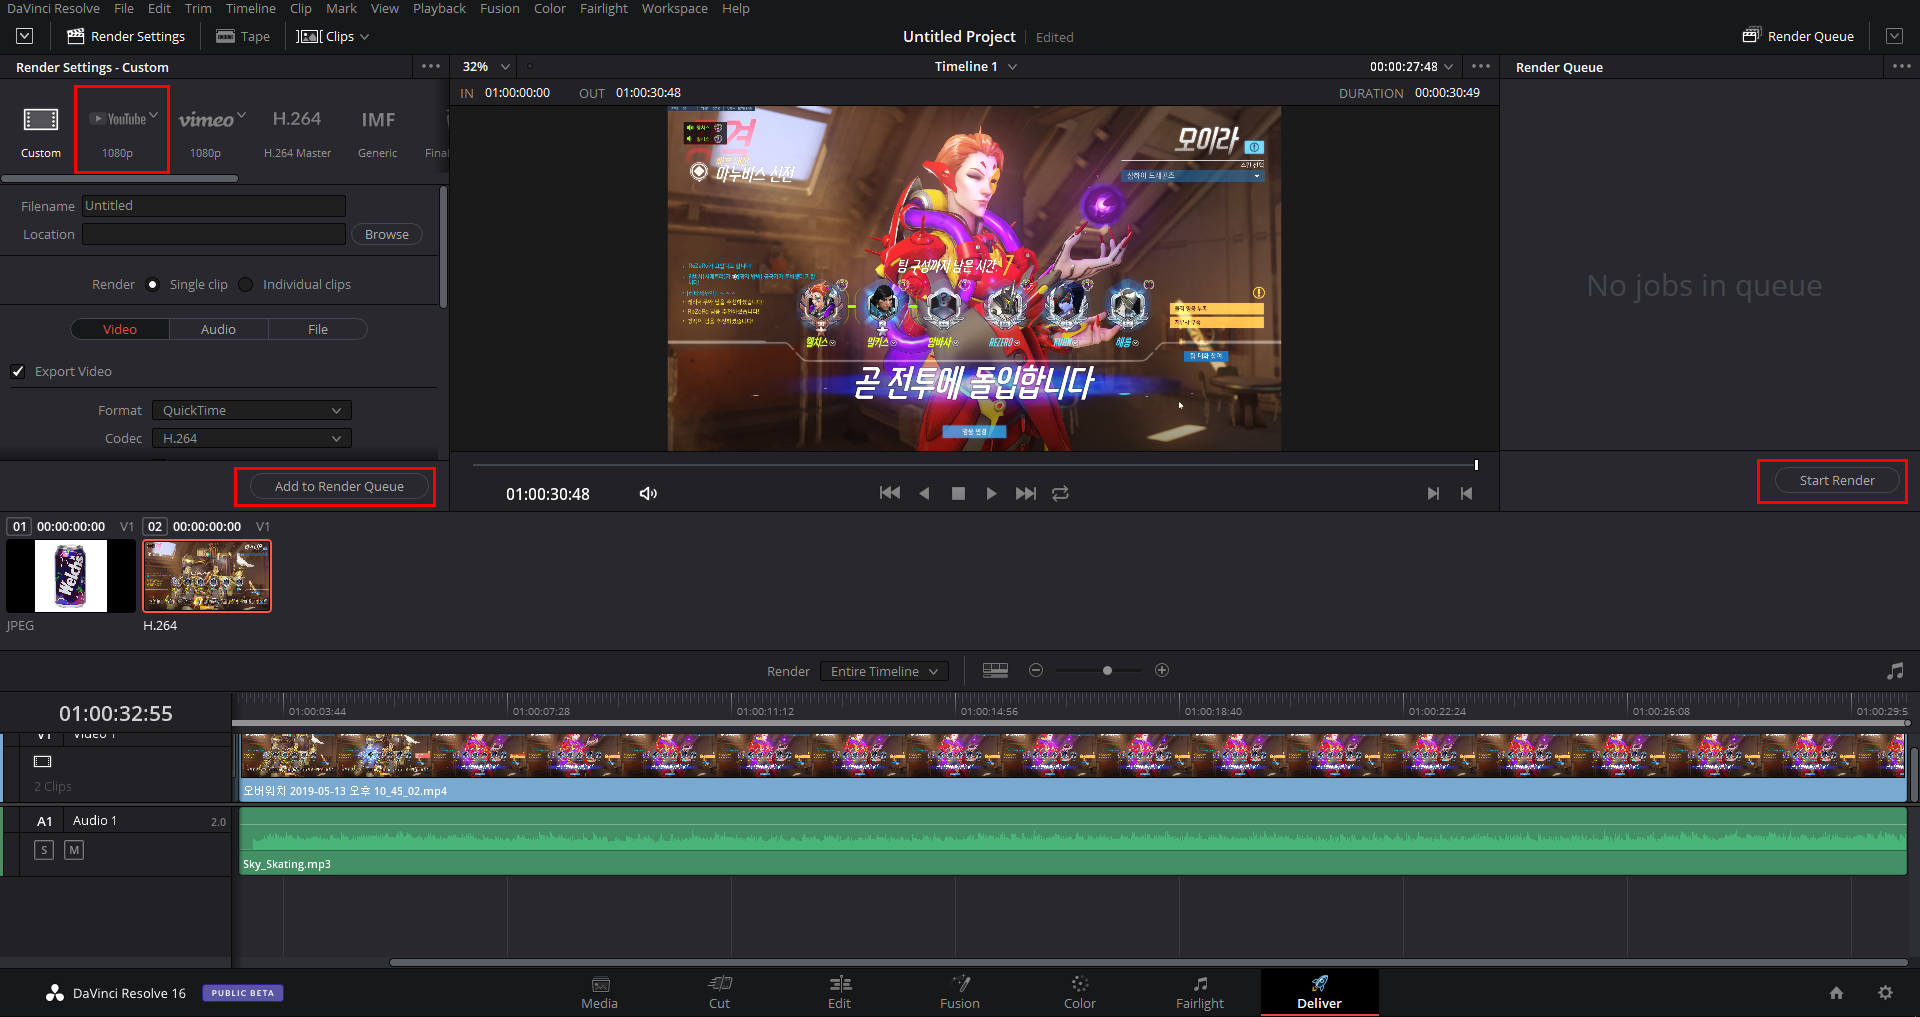
Task: Expand the Vimeo preset options arrow
Action: pos(242,115)
